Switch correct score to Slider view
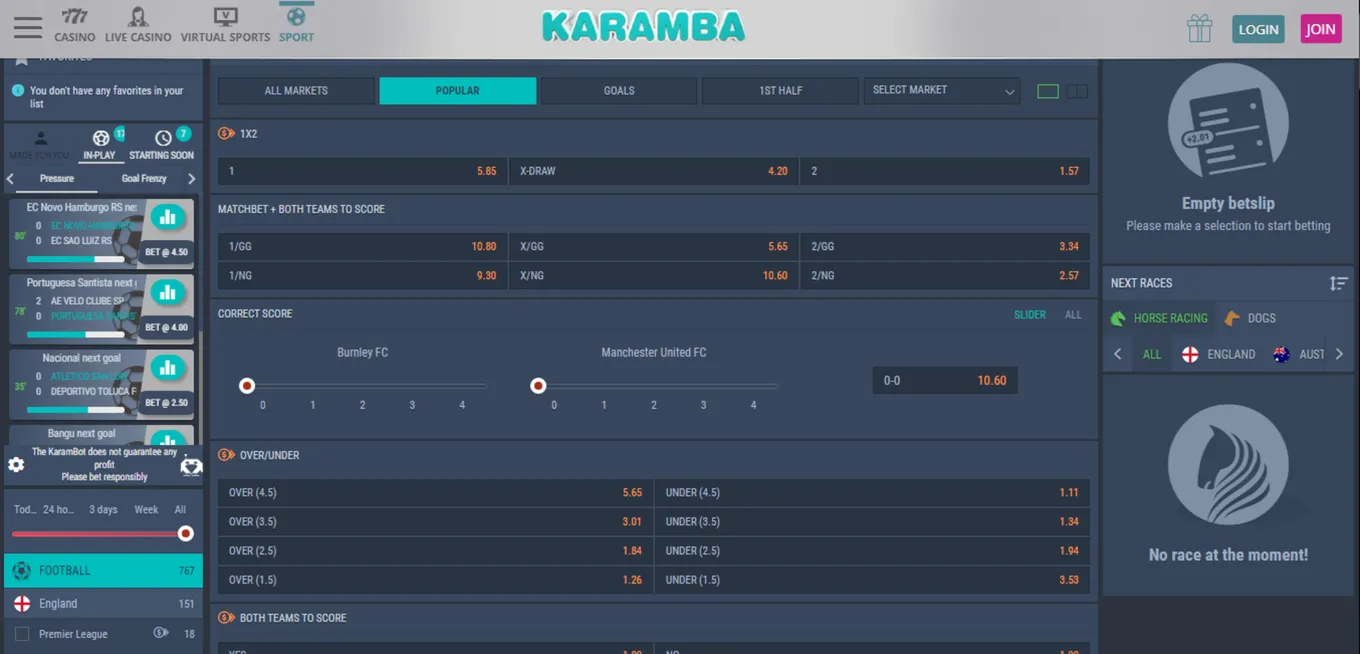The width and height of the screenshot is (1360, 654). [x=1030, y=314]
